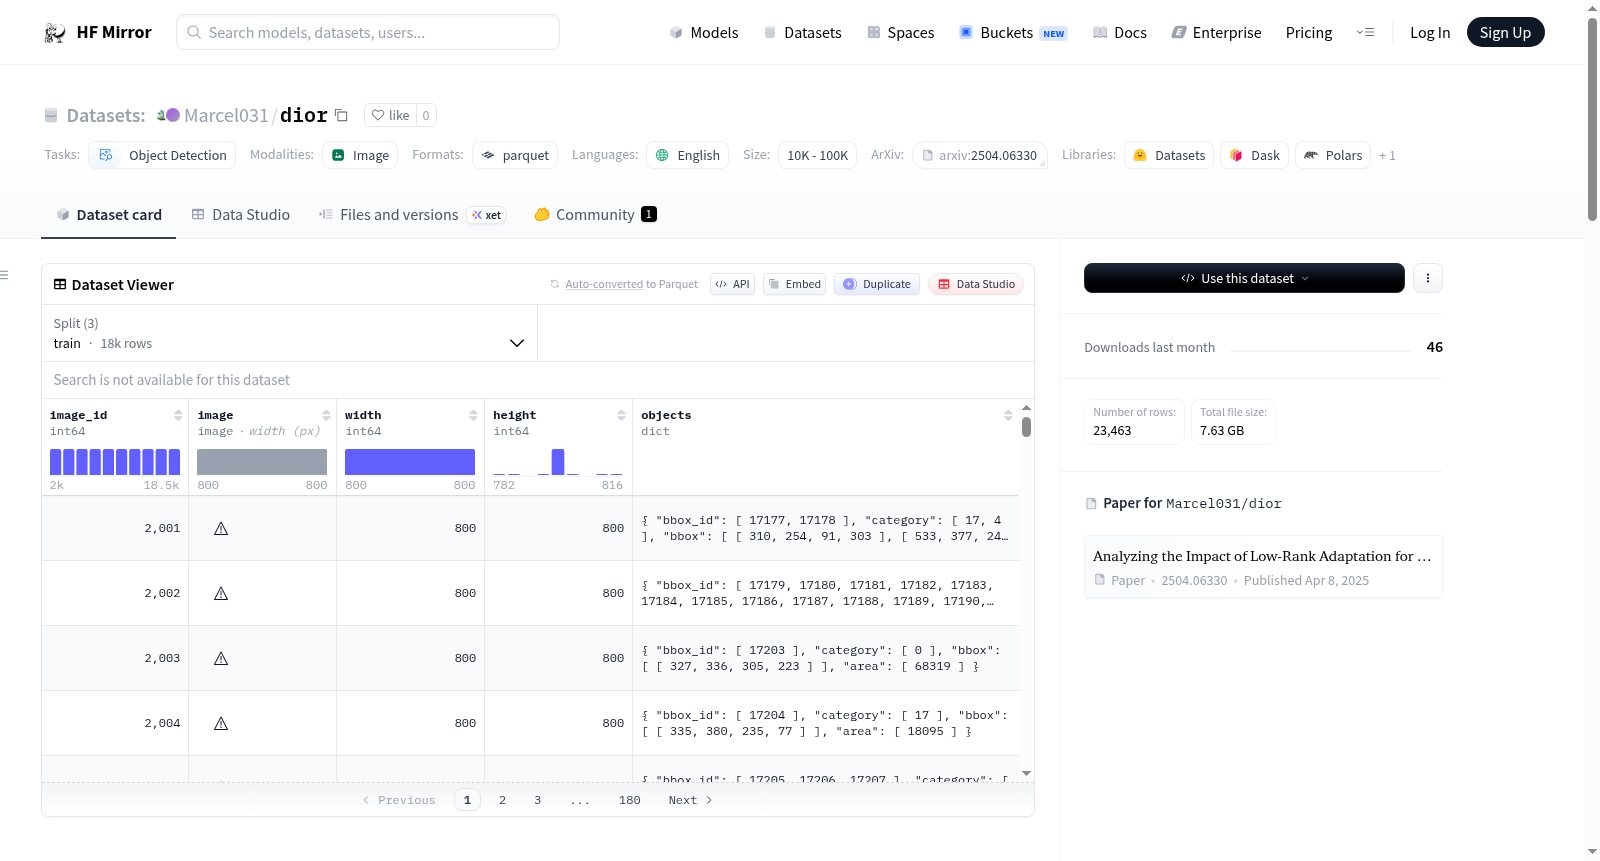Open the Files and versions tab
1600x861 pixels.
(x=412, y=215)
